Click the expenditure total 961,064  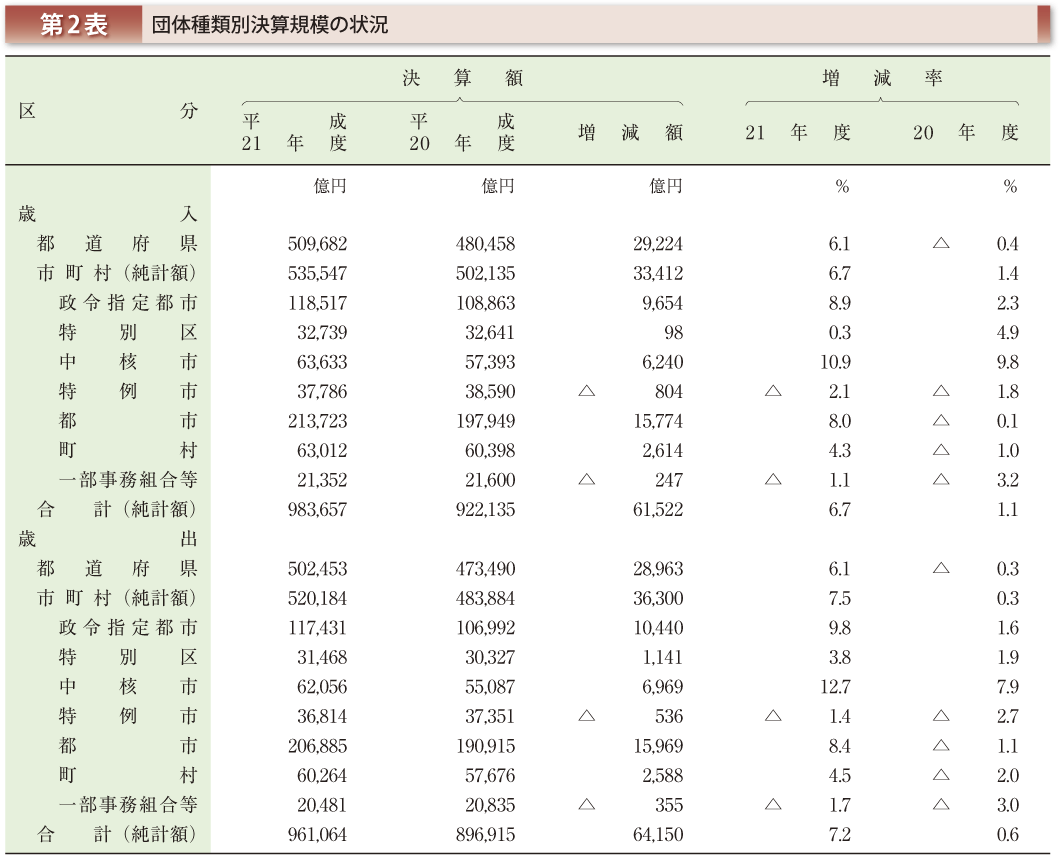coord(317,835)
